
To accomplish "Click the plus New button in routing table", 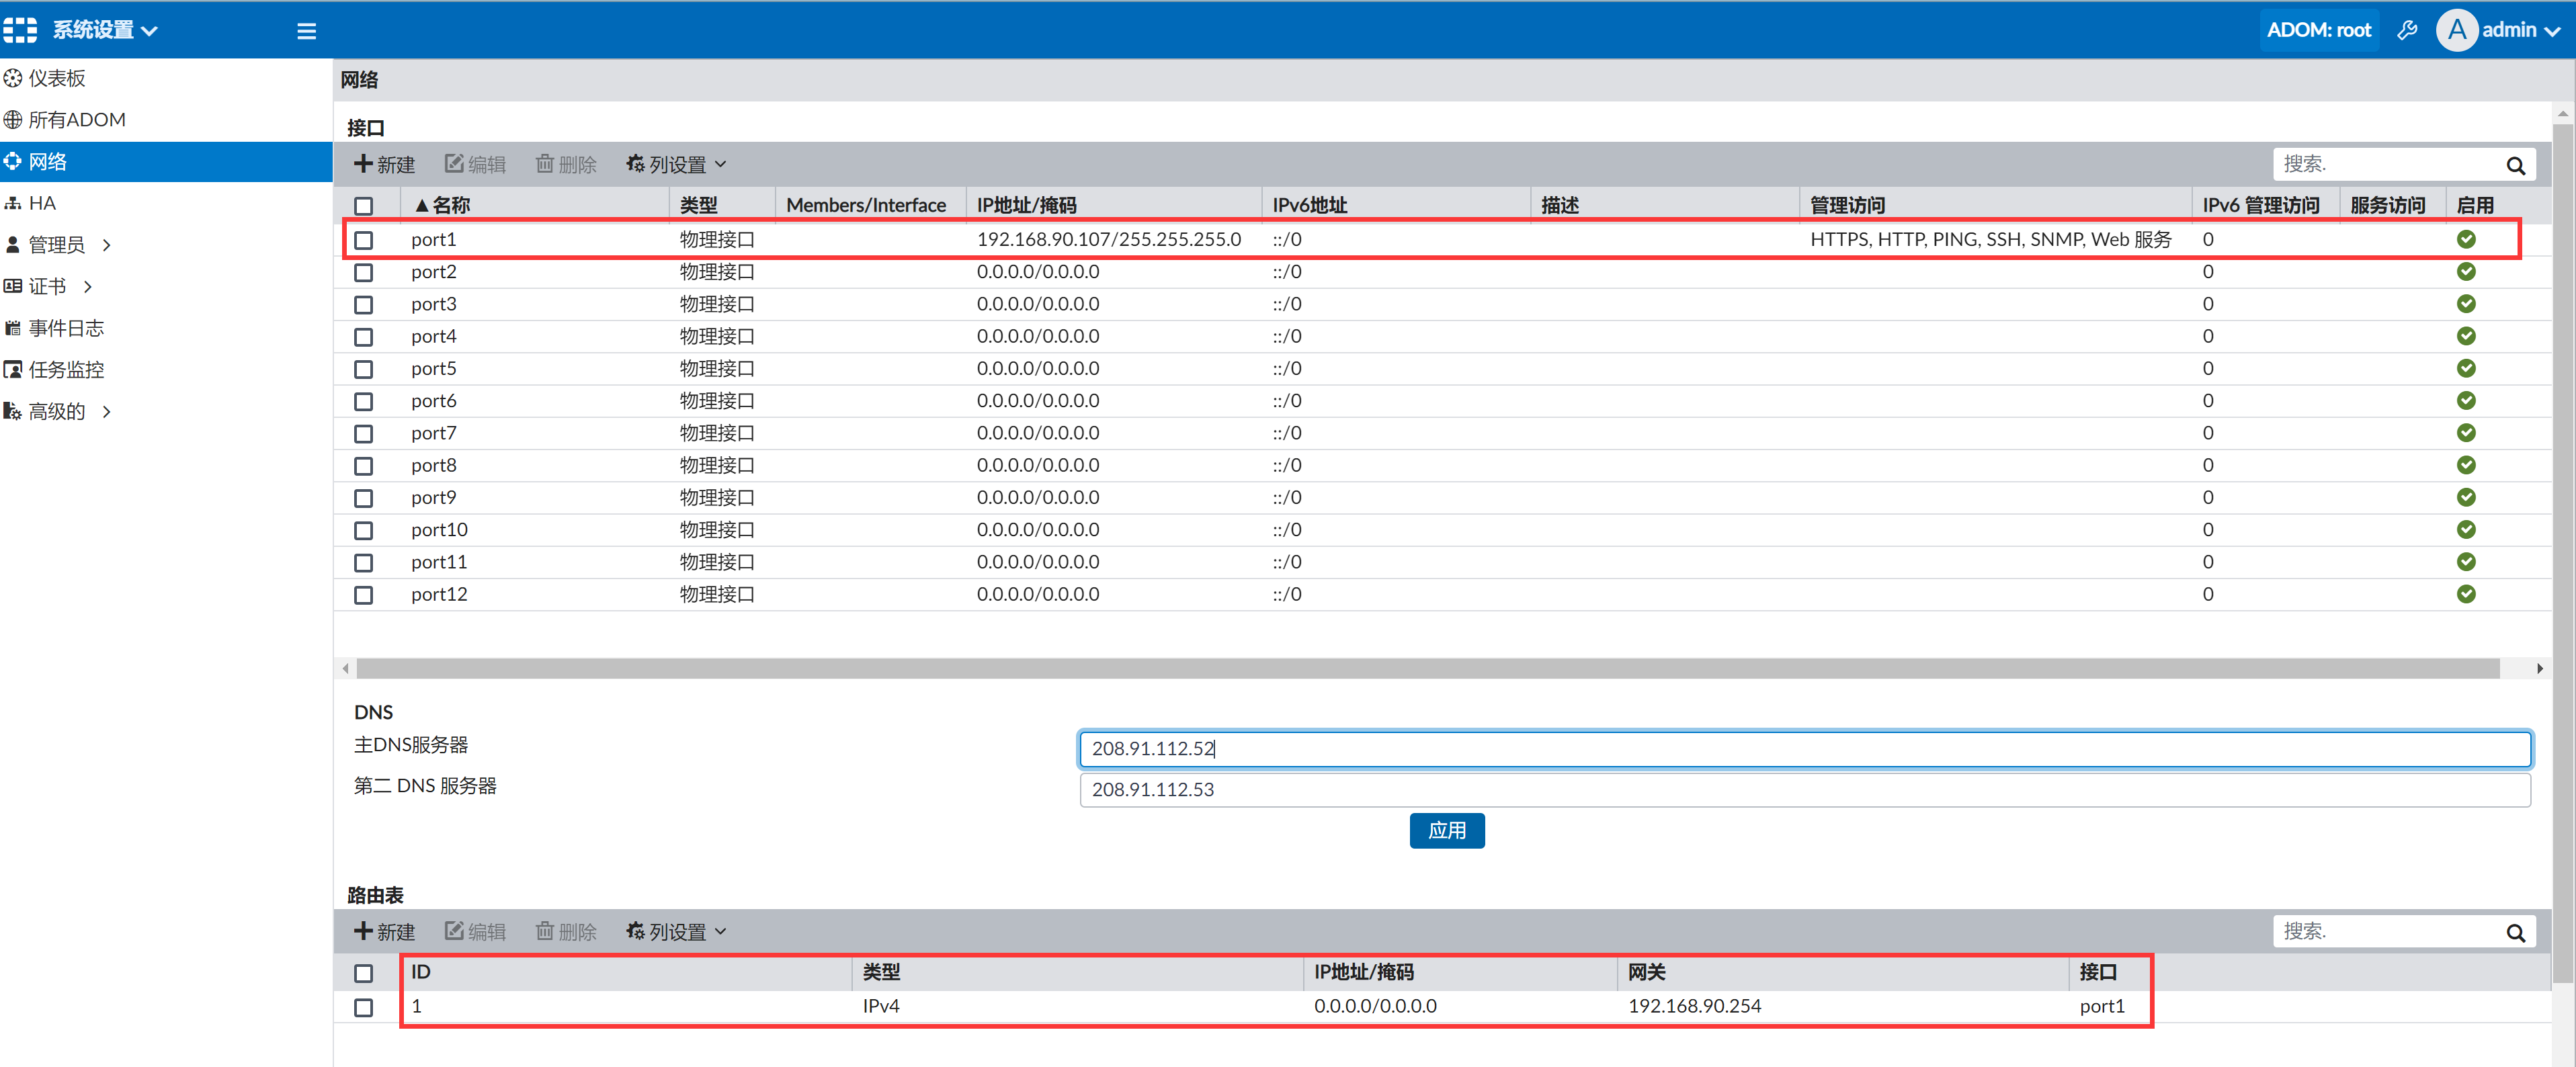I will pos(385,931).
